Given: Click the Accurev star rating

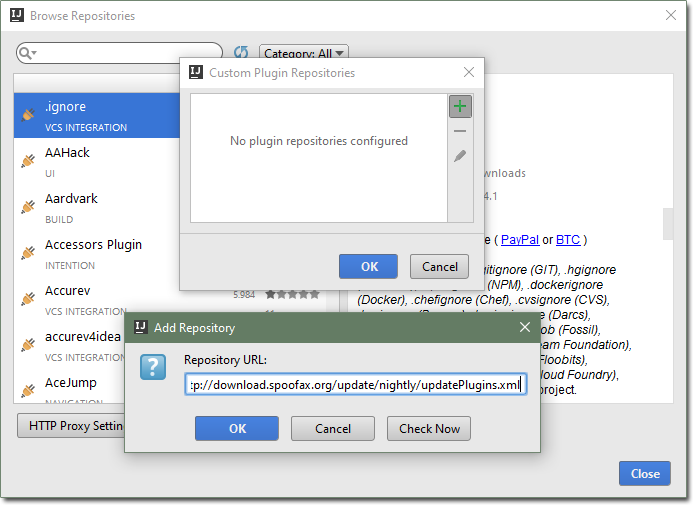Looking at the screenshot, I should pyautogui.click(x=292, y=295).
